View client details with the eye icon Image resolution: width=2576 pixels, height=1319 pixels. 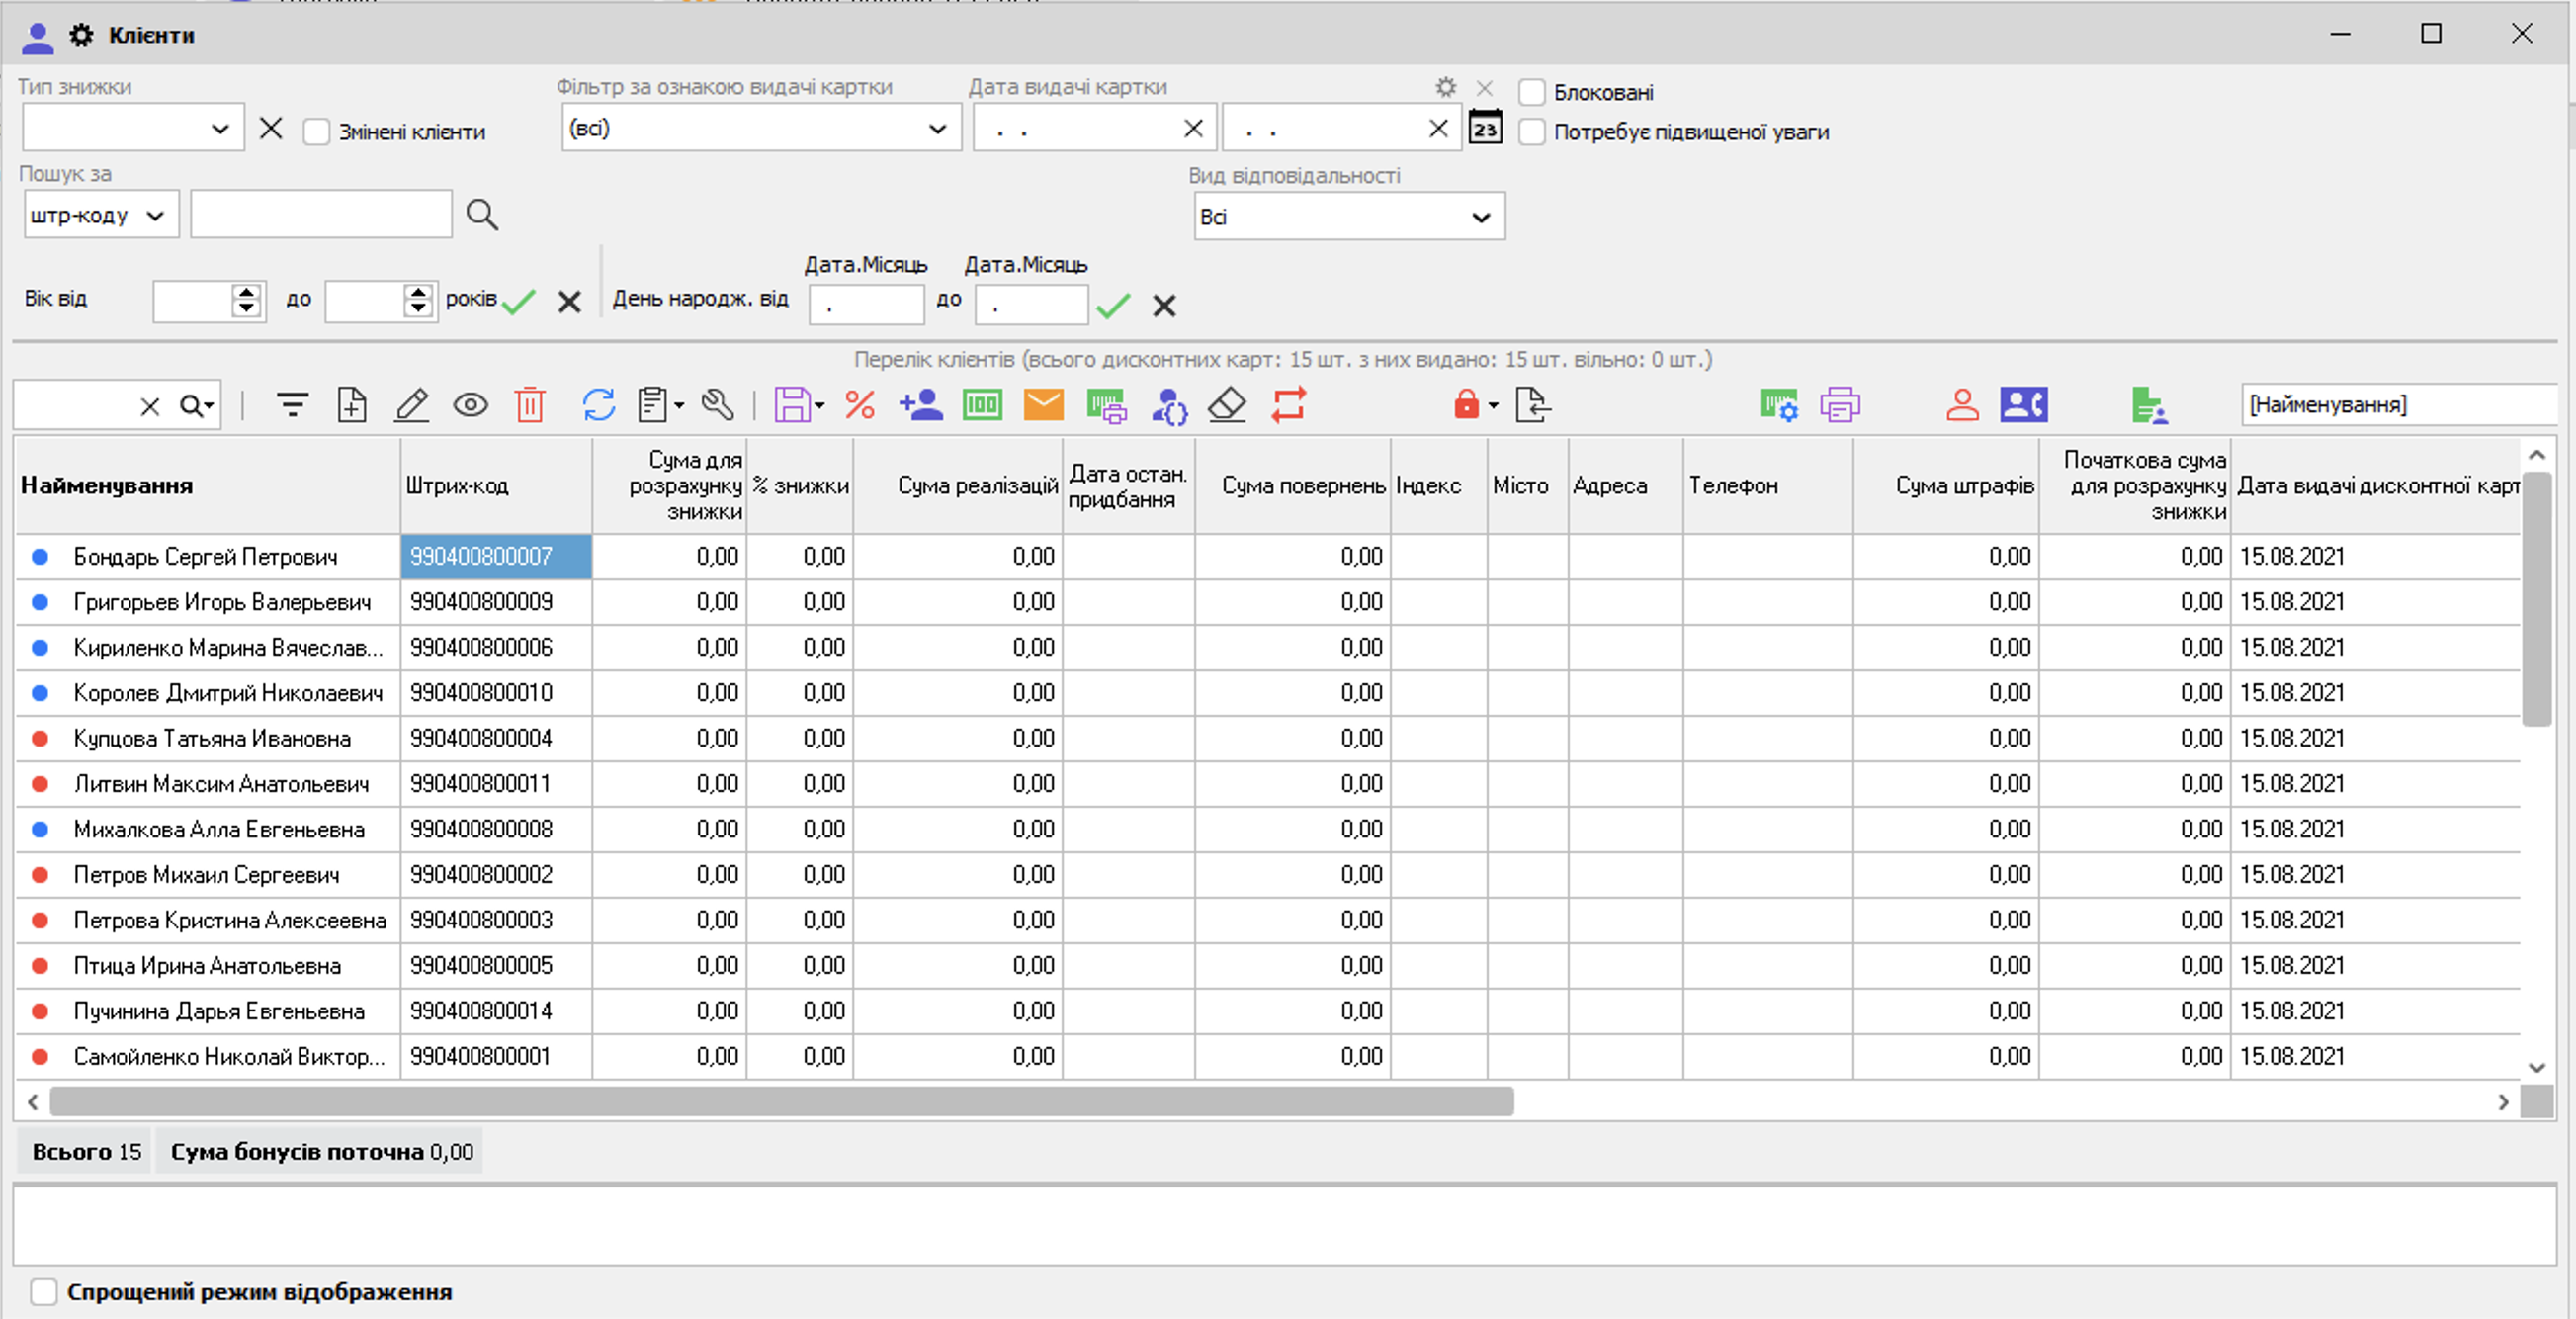point(470,405)
